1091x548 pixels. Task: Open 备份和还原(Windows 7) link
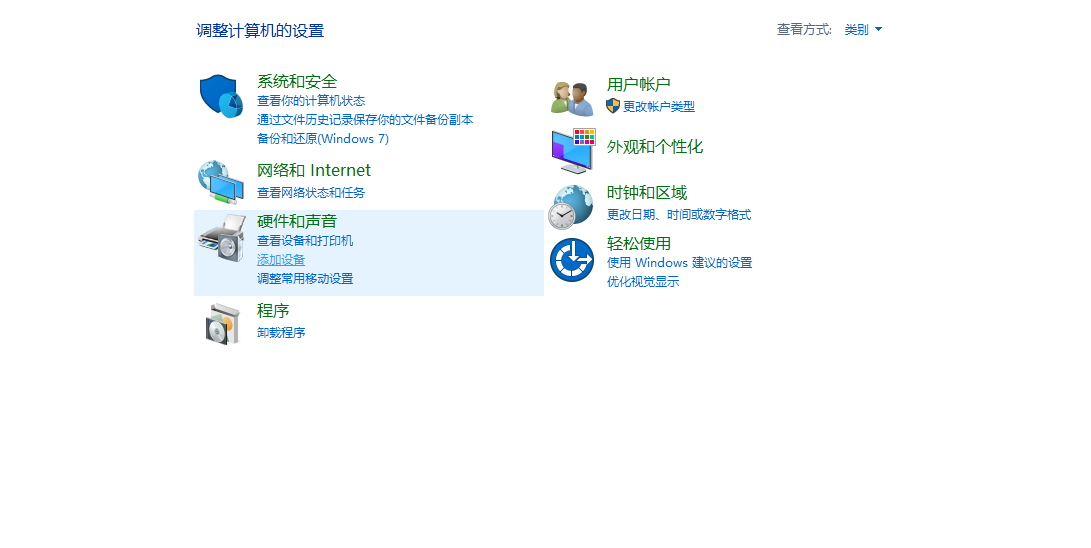pos(323,138)
